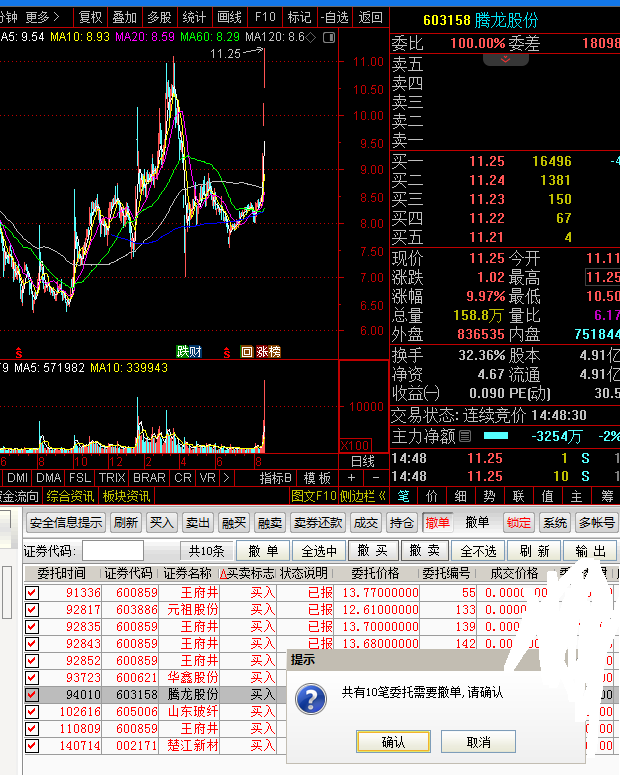Image resolution: width=620 pixels, height=775 pixels.
Task: Sort by 委托时间 column header
Action: [62, 573]
